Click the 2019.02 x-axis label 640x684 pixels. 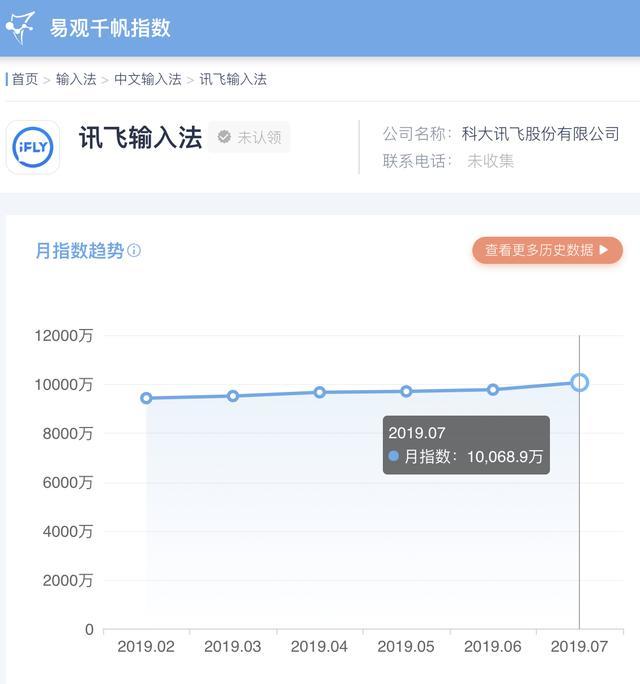click(146, 647)
